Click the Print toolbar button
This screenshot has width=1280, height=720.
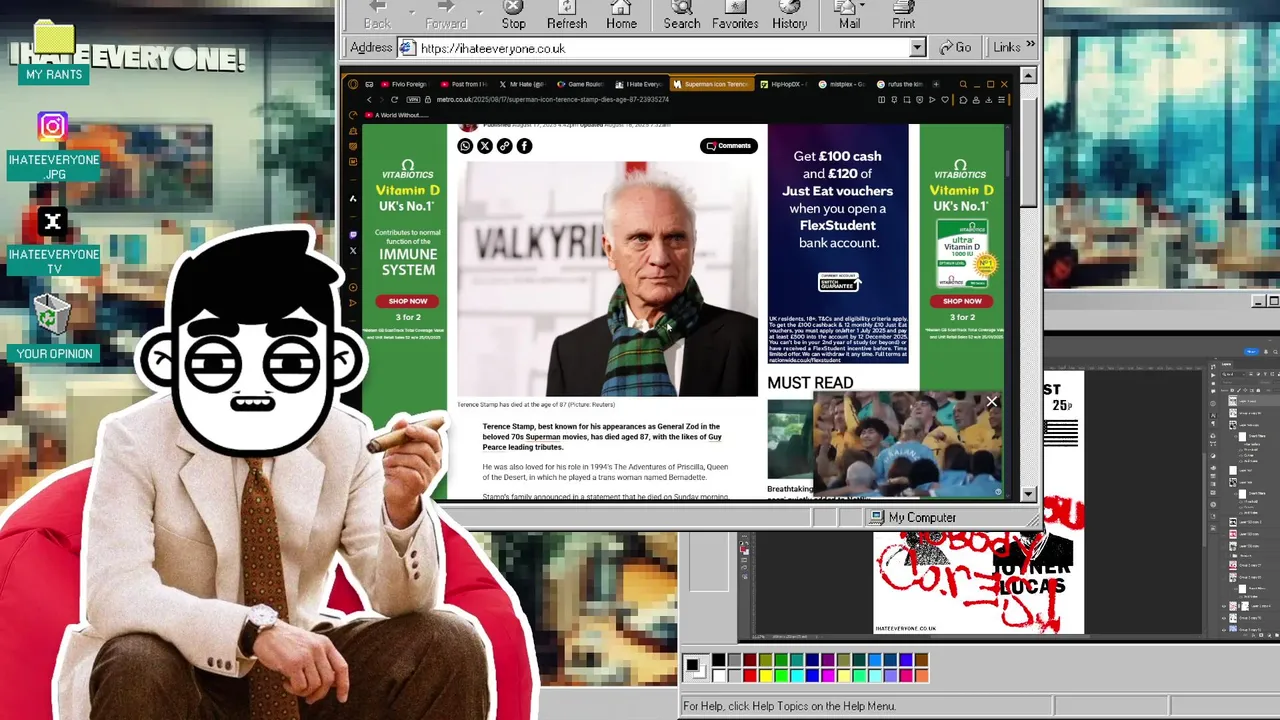pos(903,15)
